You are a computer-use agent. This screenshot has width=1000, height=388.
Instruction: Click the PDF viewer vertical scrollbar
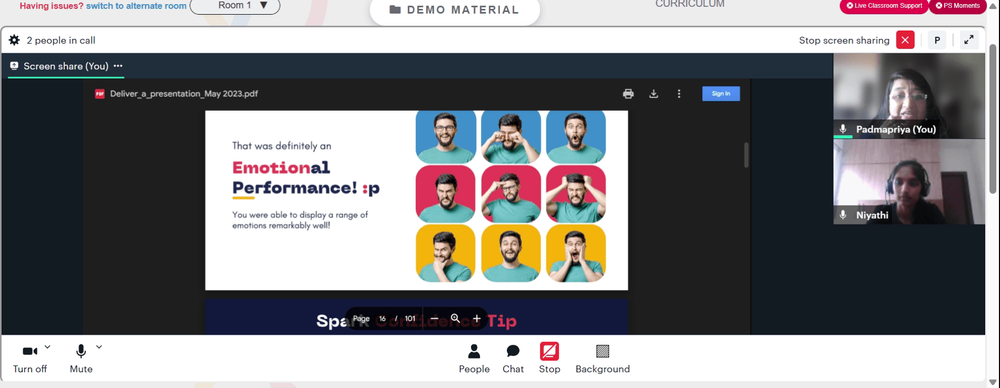point(746,155)
